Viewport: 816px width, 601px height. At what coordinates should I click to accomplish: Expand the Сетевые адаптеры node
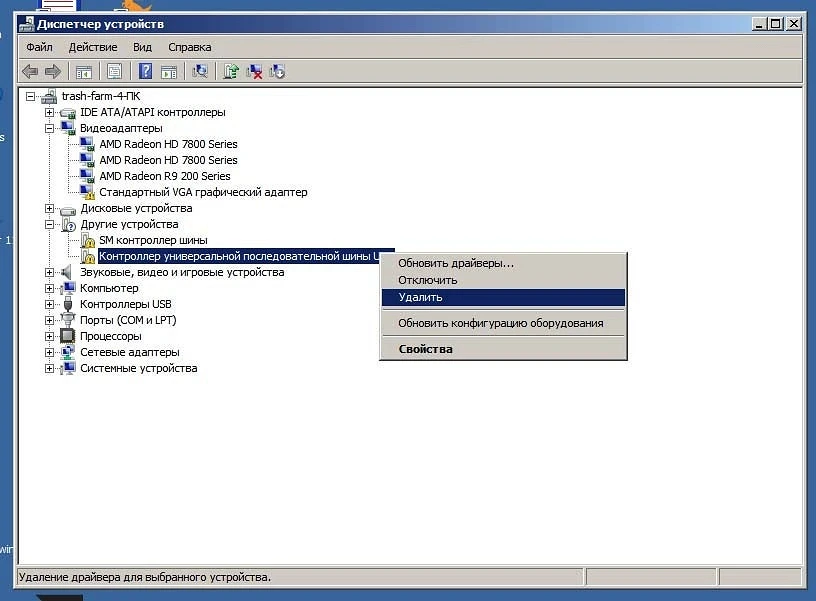(x=49, y=352)
